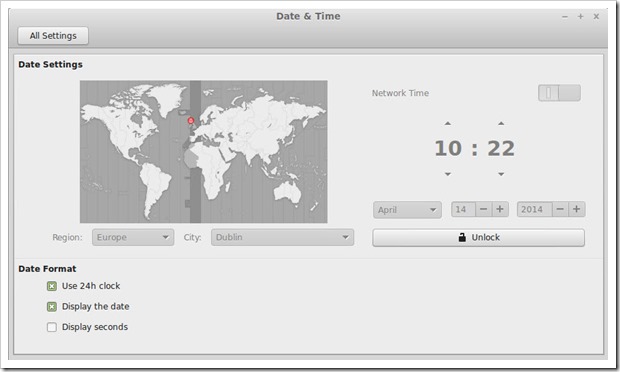Increase the year 2014 with plus

(577, 209)
